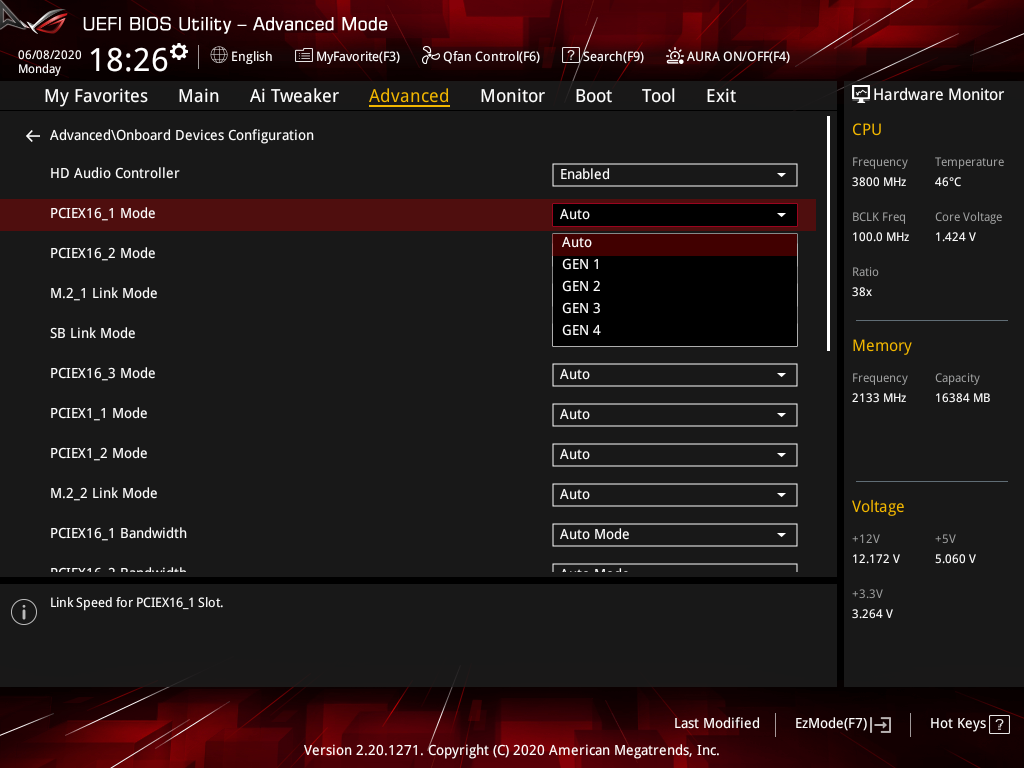Click the EzMode exit arrow icon
Viewport: 1024px width, 768px height.
coord(881,724)
